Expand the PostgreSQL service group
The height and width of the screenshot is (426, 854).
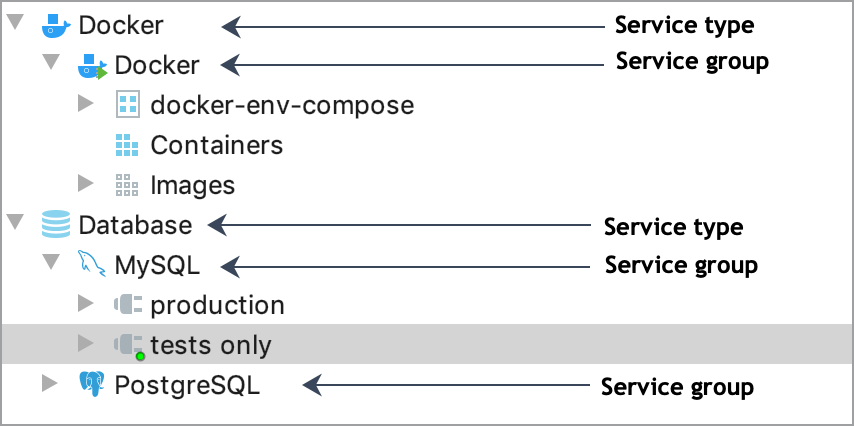pyautogui.click(x=51, y=385)
